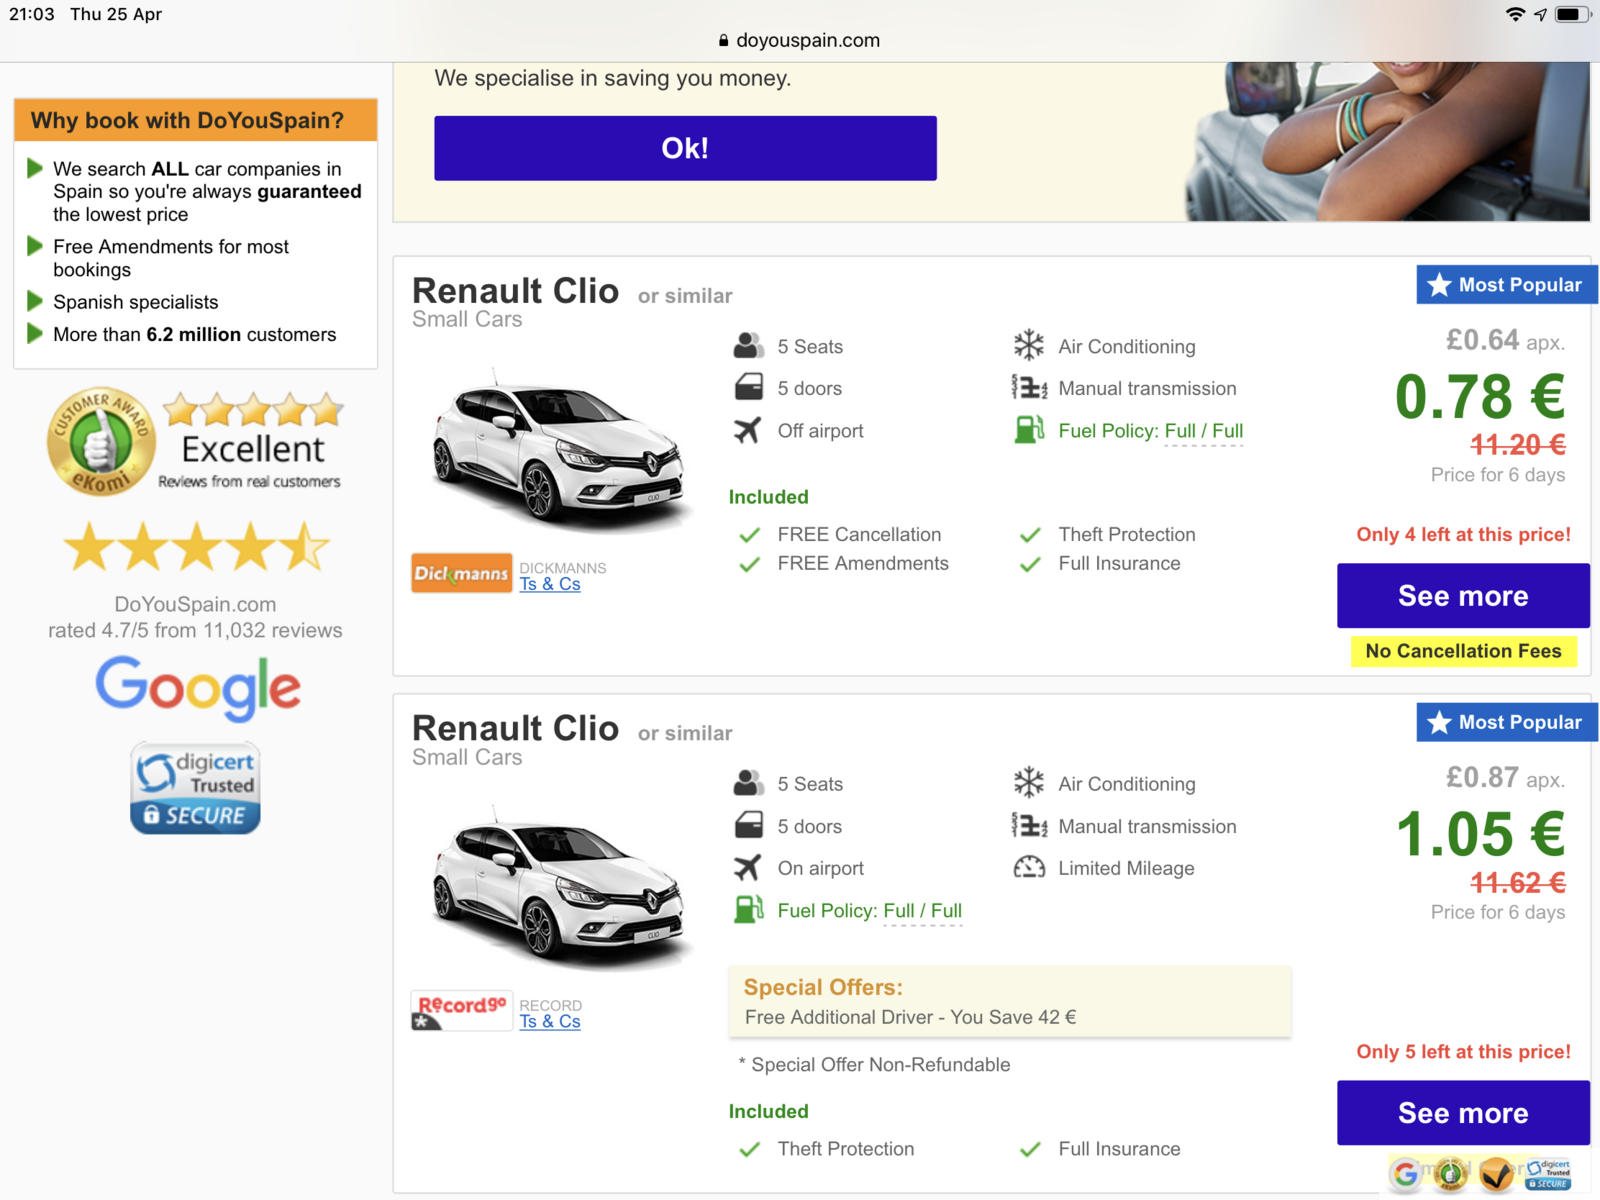Screen dimensions: 1600x1200
Task: Open Dickmanns Ts & Cs link
Action: 549,584
